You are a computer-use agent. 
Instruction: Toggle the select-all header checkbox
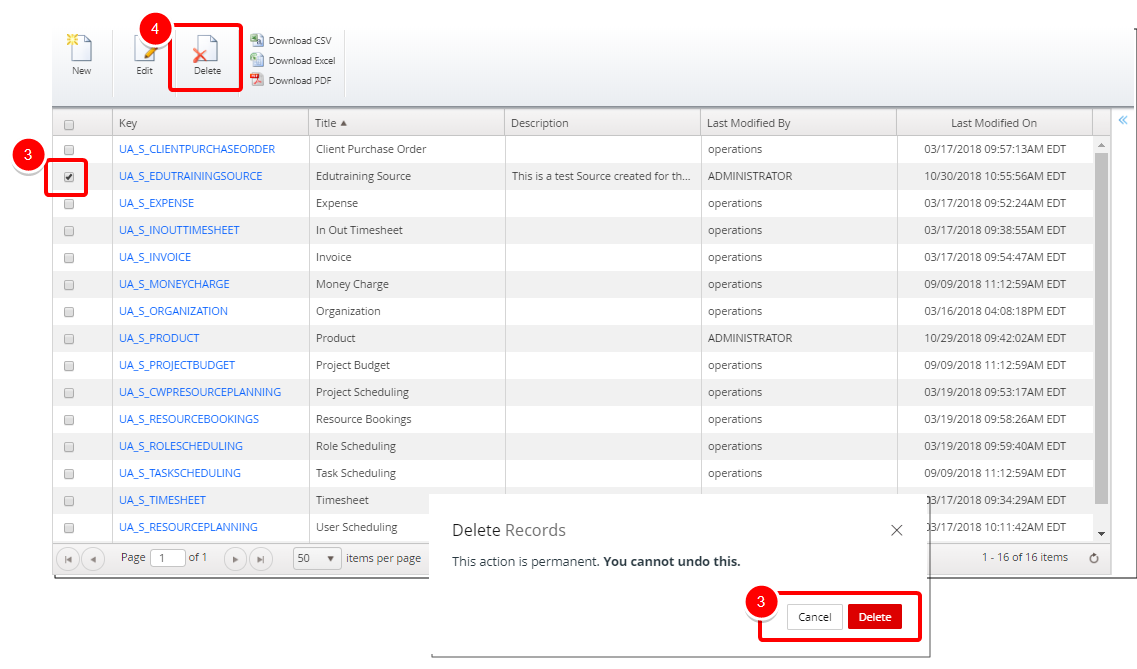click(69, 125)
